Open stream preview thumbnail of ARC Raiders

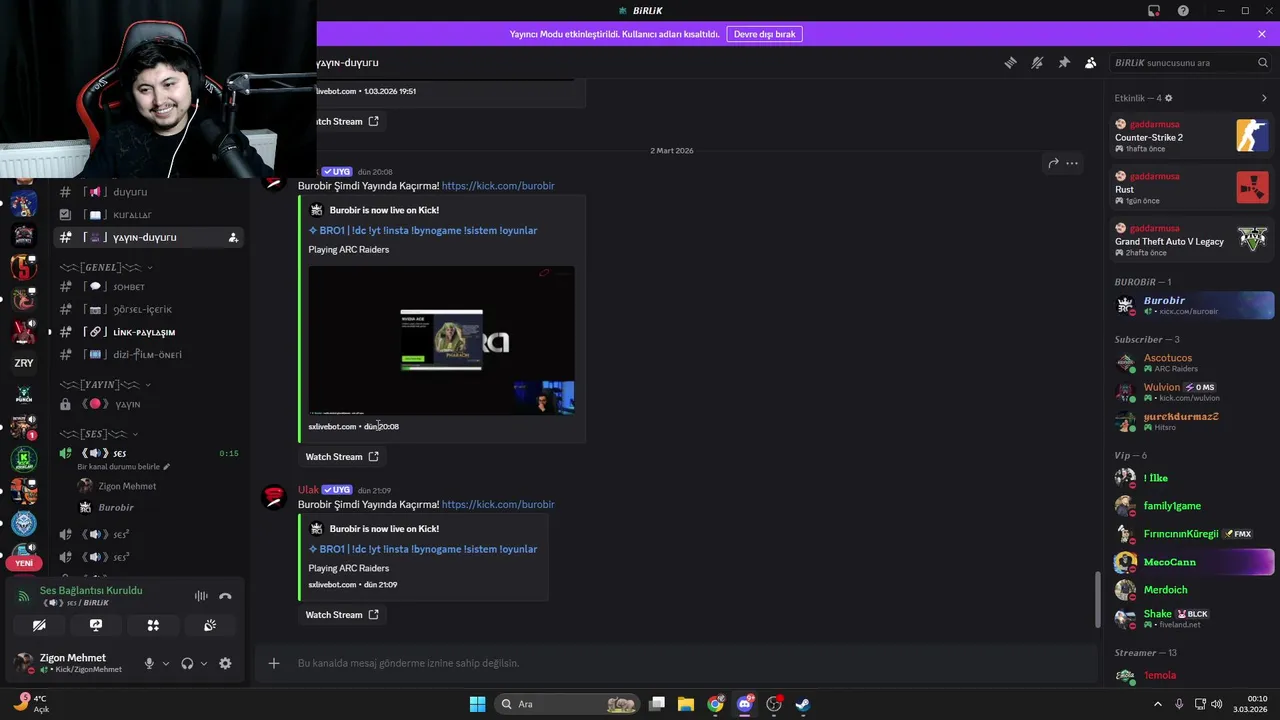pyautogui.click(x=441, y=340)
